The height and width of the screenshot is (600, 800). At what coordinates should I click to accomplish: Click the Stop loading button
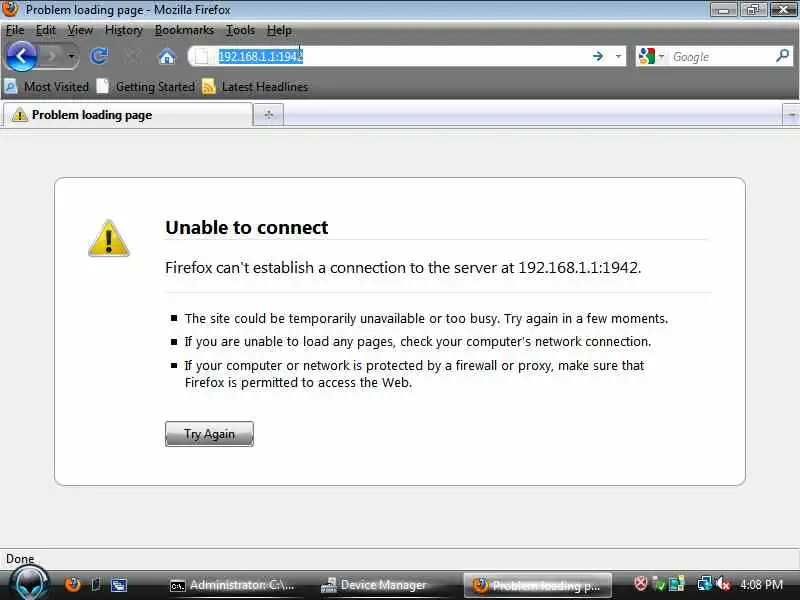[x=133, y=56]
